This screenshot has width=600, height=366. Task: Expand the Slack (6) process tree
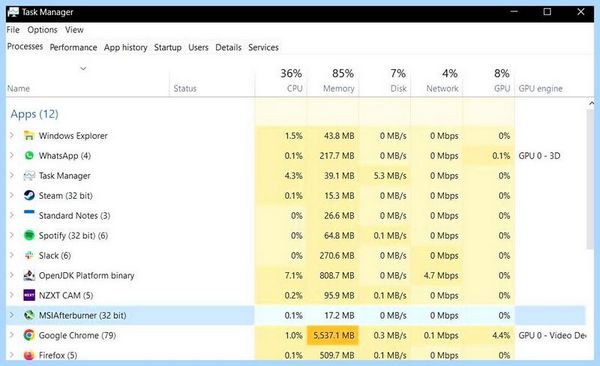point(12,255)
